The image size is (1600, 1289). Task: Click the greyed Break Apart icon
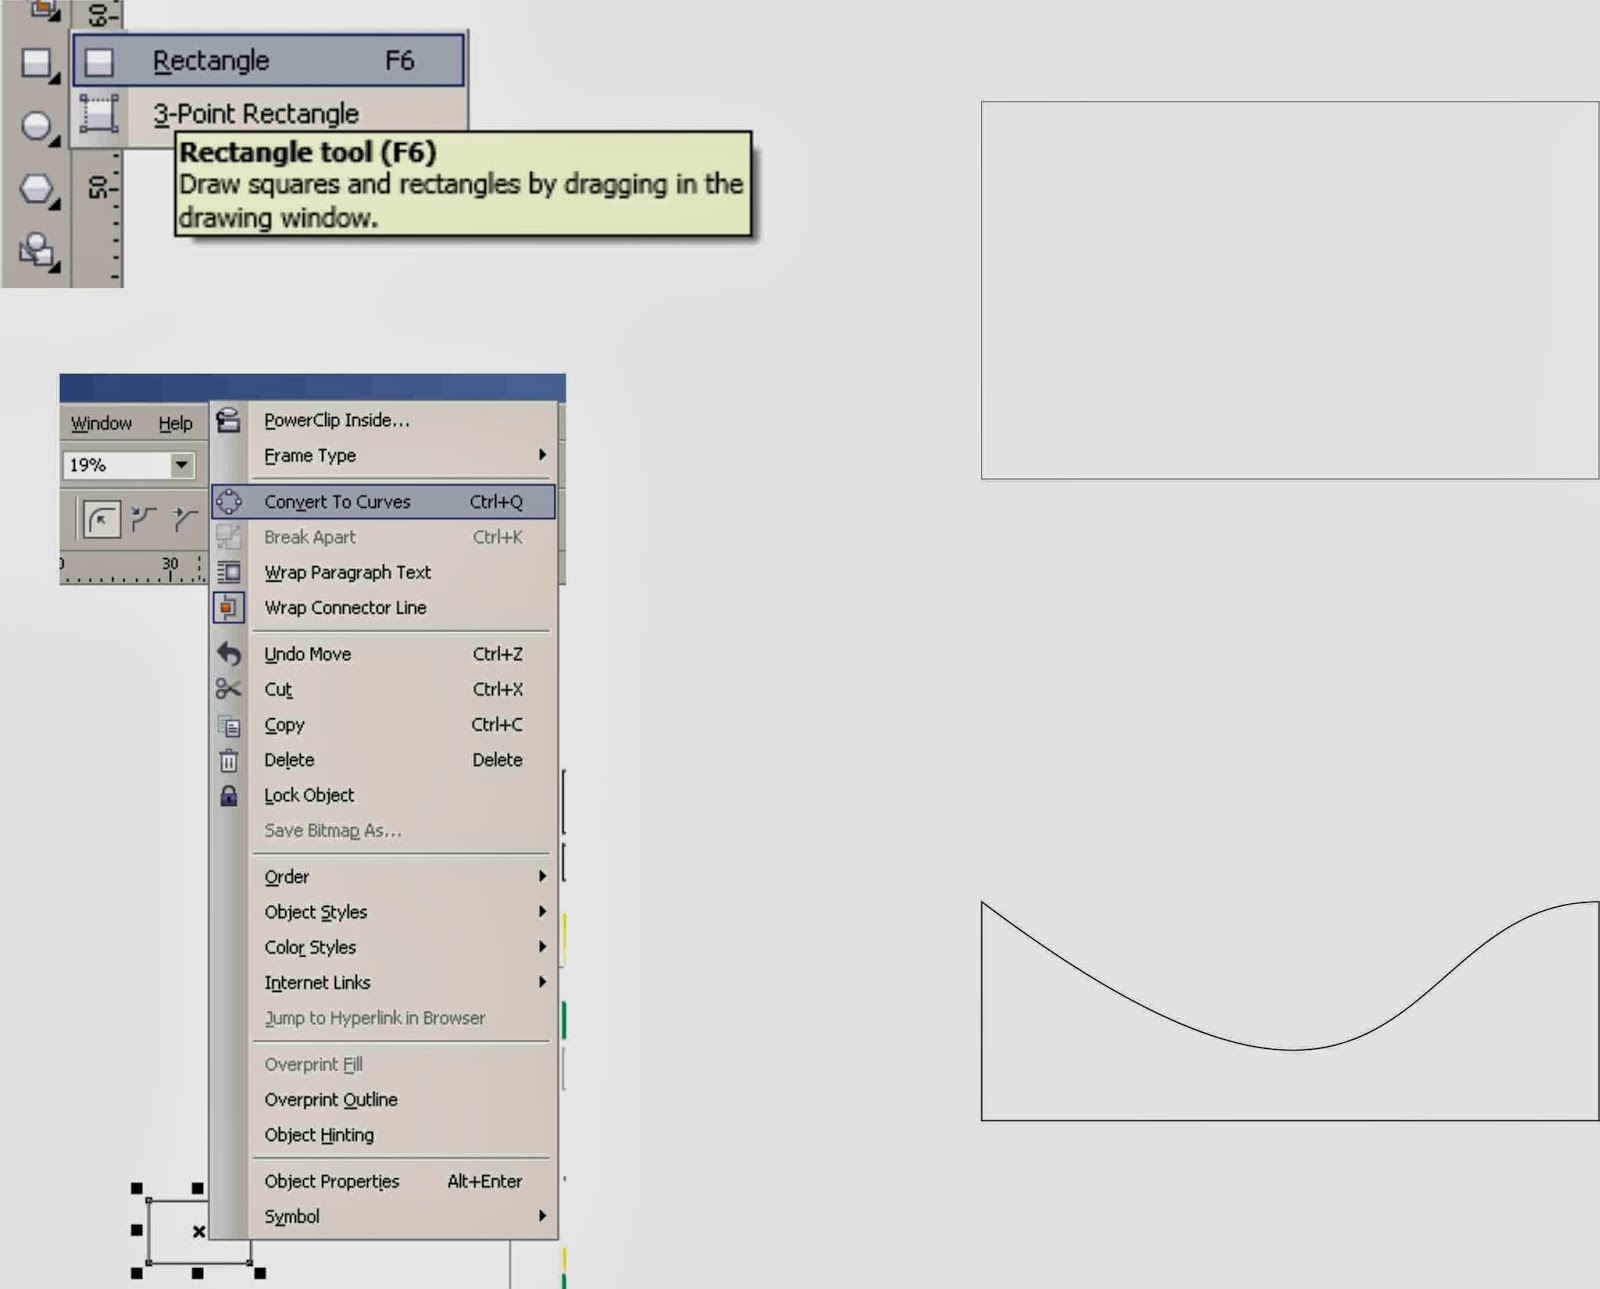(x=229, y=537)
